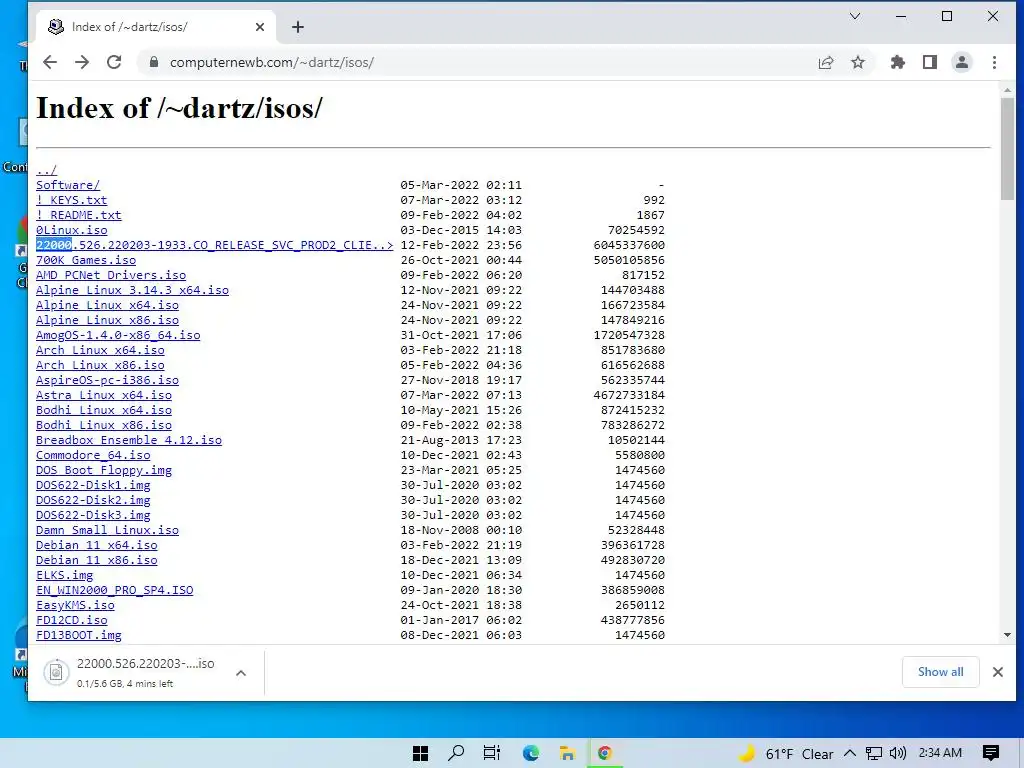Show hidden system tray icons chevron
The height and width of the screenshot is (768, 1024).
pyautogui.click(x=850, y=753)
